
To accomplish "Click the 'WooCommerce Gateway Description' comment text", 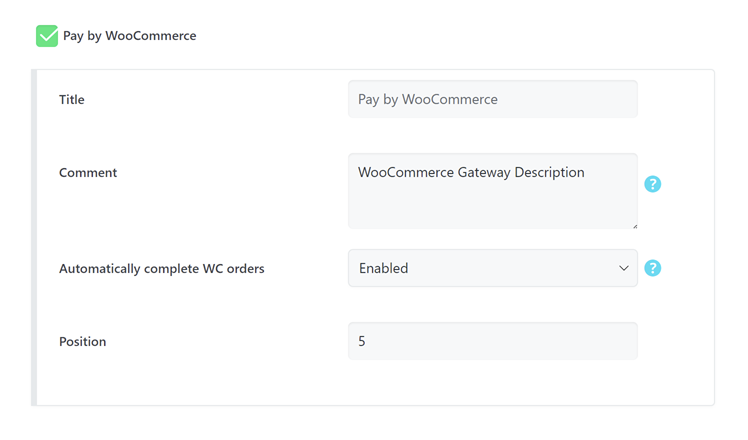I will [471, 172].
